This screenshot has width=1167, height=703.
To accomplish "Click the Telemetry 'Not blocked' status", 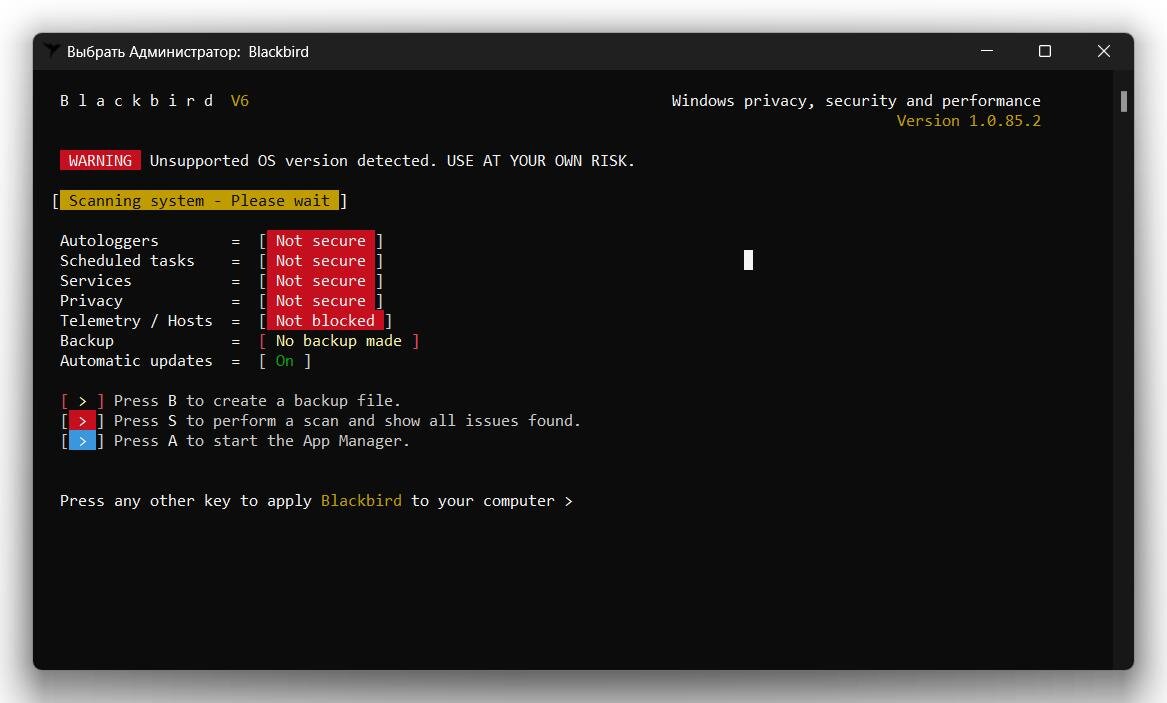I will (x=325, y=321).
